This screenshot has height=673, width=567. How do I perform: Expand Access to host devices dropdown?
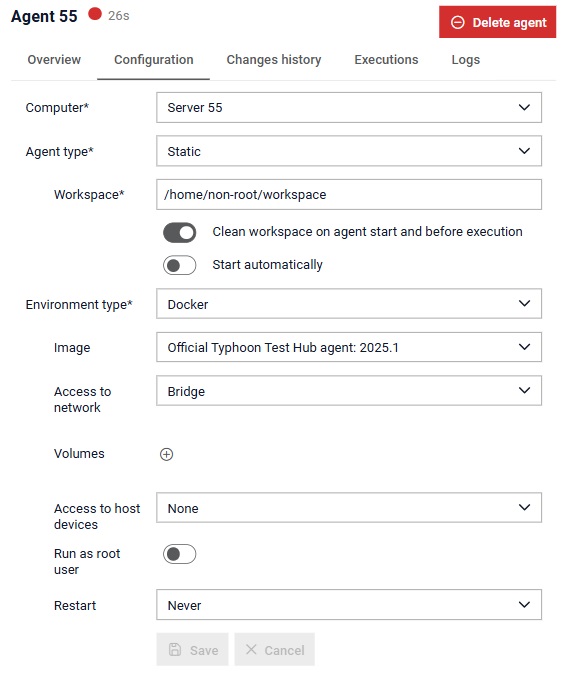coord(349,508)
